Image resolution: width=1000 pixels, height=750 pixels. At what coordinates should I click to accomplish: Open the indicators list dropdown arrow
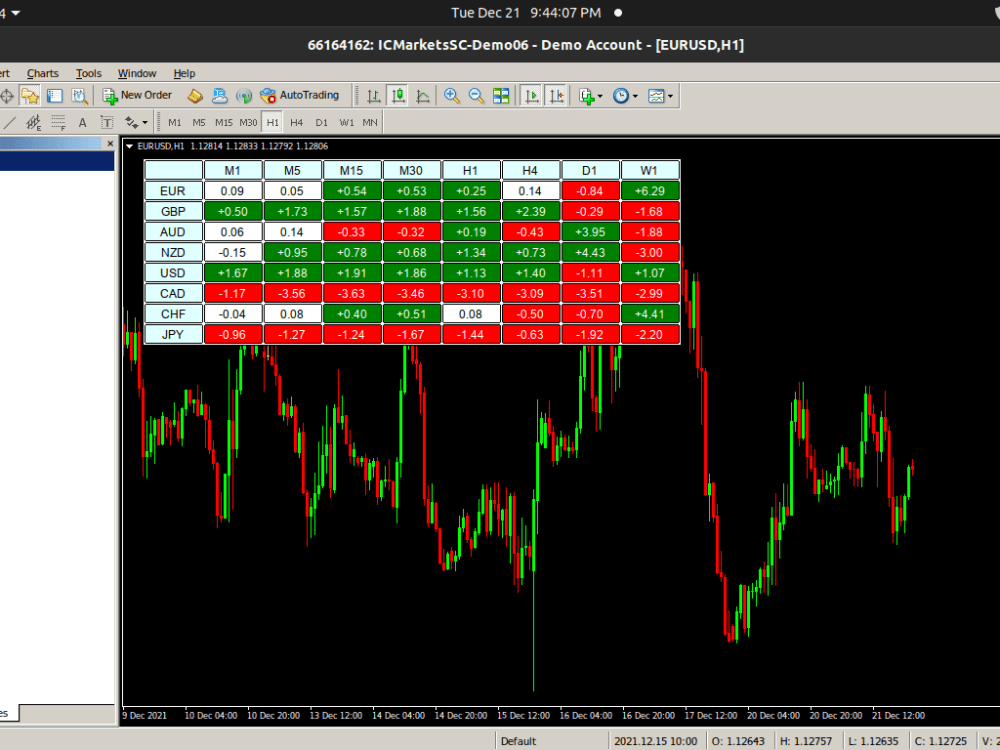point(600,97)
